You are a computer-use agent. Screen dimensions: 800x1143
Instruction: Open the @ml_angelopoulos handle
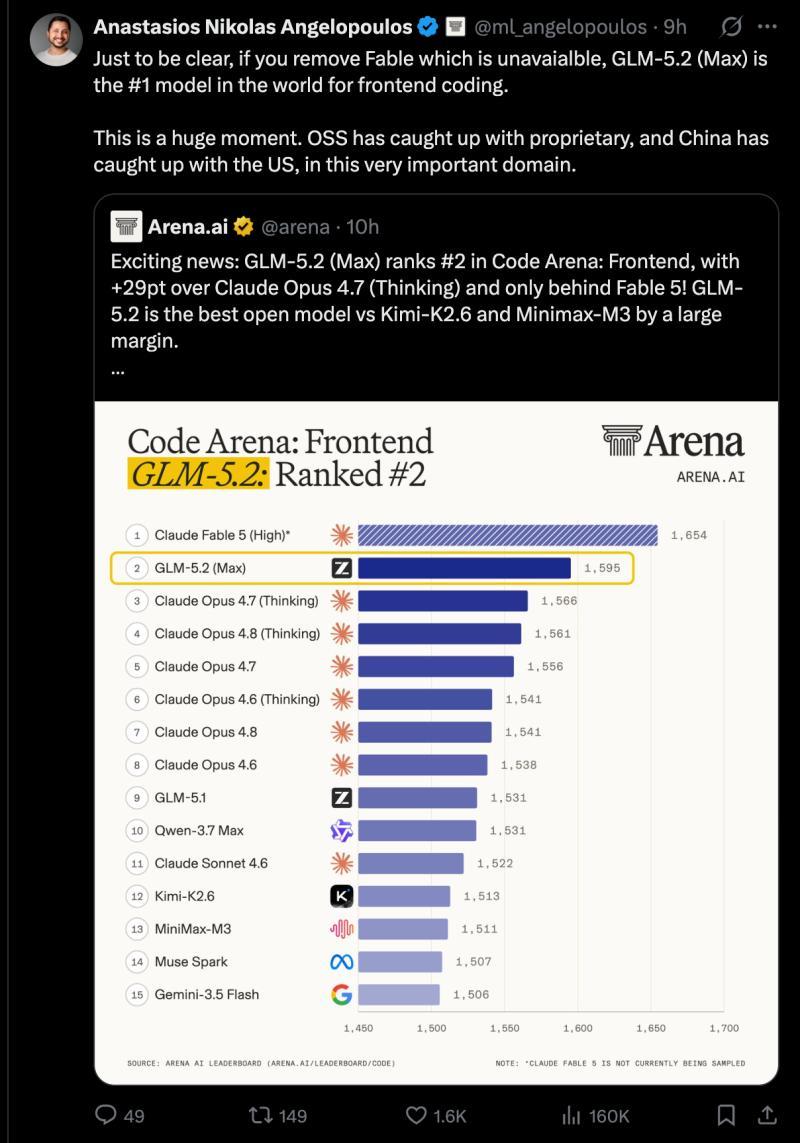[560, 27]
